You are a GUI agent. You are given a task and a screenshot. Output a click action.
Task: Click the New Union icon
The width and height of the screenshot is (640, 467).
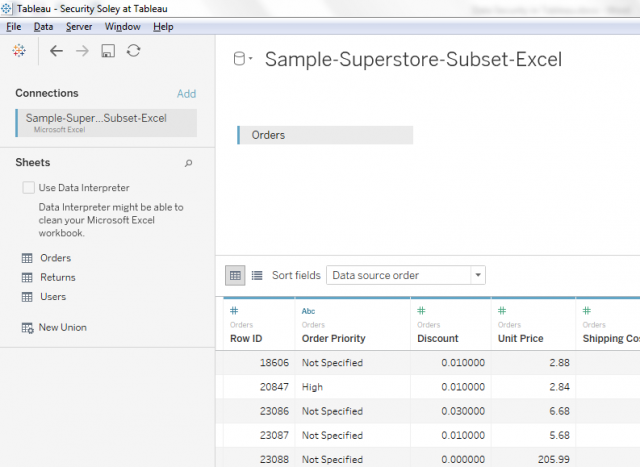tap(27, 328)
